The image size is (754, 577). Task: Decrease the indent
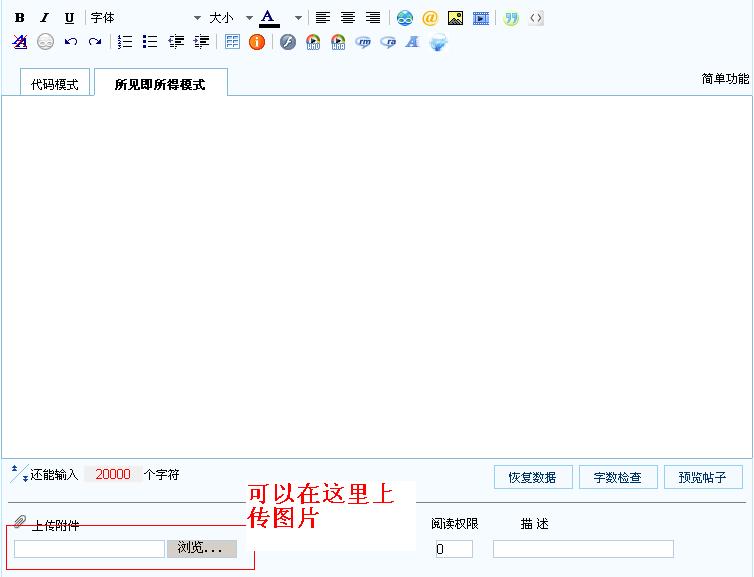tap(176, 42)
